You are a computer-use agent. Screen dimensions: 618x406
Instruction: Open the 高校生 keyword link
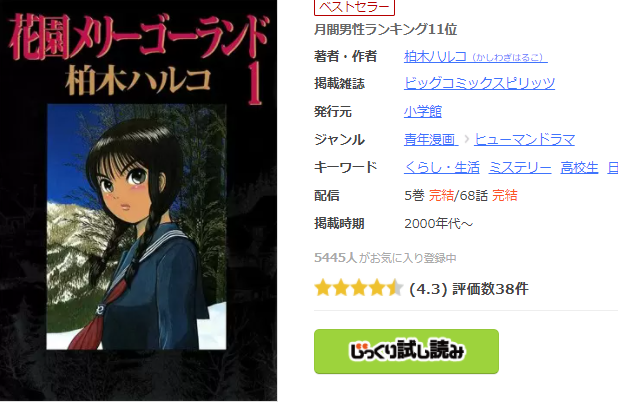tap(579, 168)
